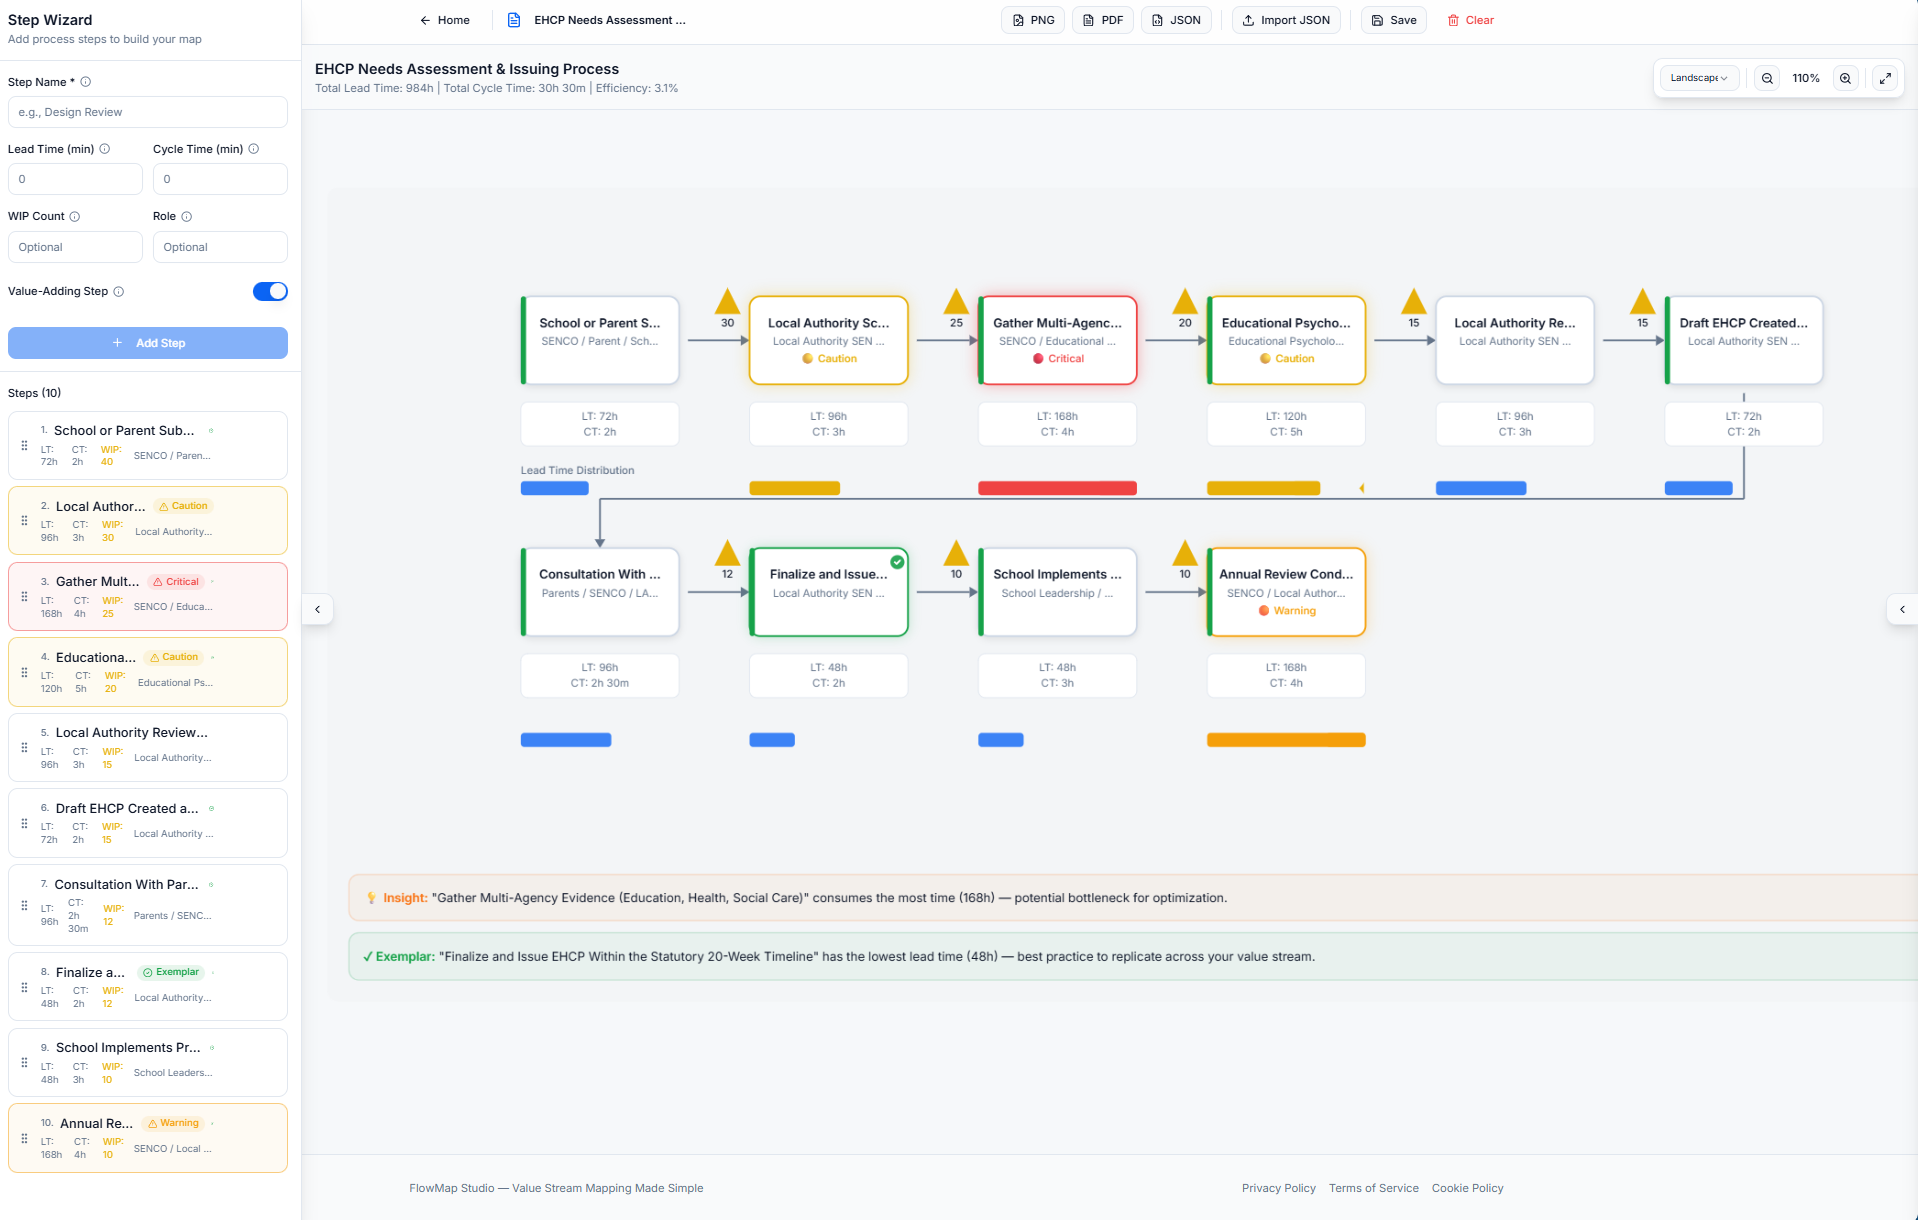
Task: Export map as JSON
Action: pyautogui.click(x=1176, y=20)
